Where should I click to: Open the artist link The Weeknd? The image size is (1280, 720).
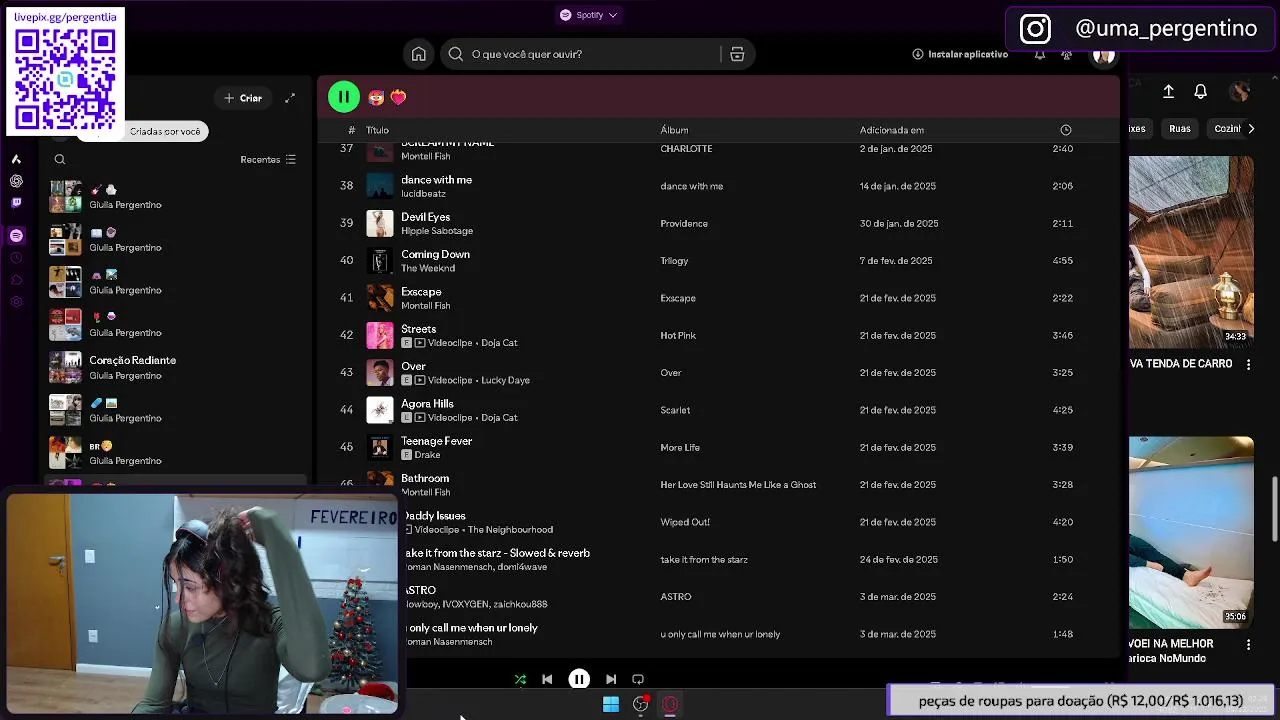pos(428,268)
